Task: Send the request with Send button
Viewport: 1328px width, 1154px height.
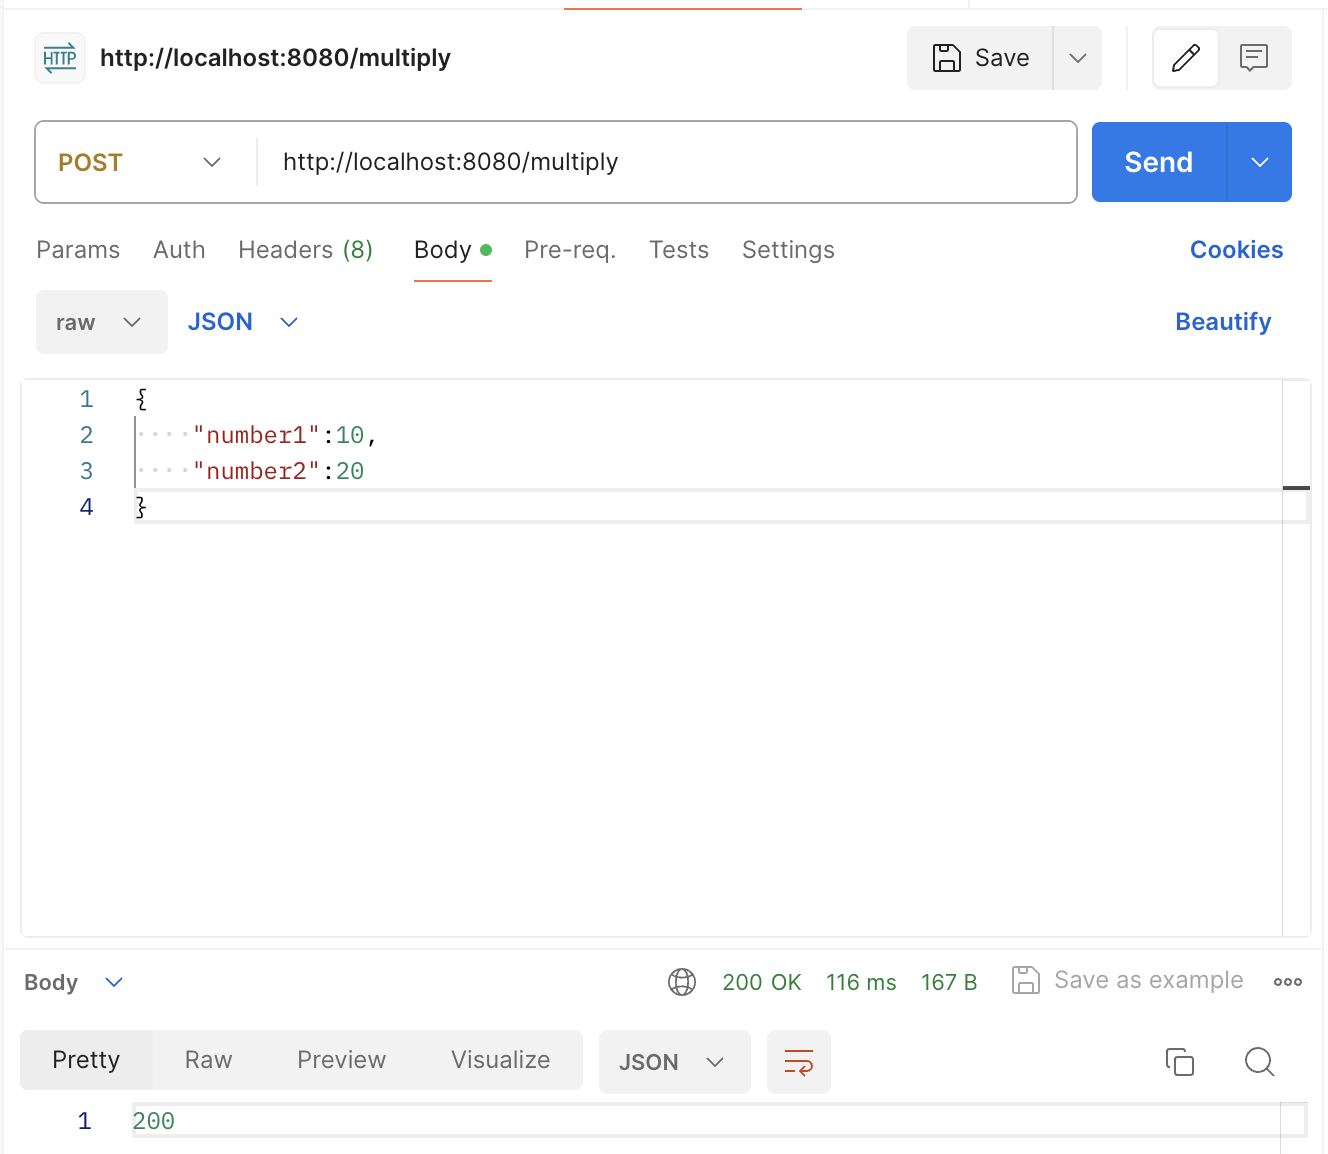Action: pos(1159,162)
